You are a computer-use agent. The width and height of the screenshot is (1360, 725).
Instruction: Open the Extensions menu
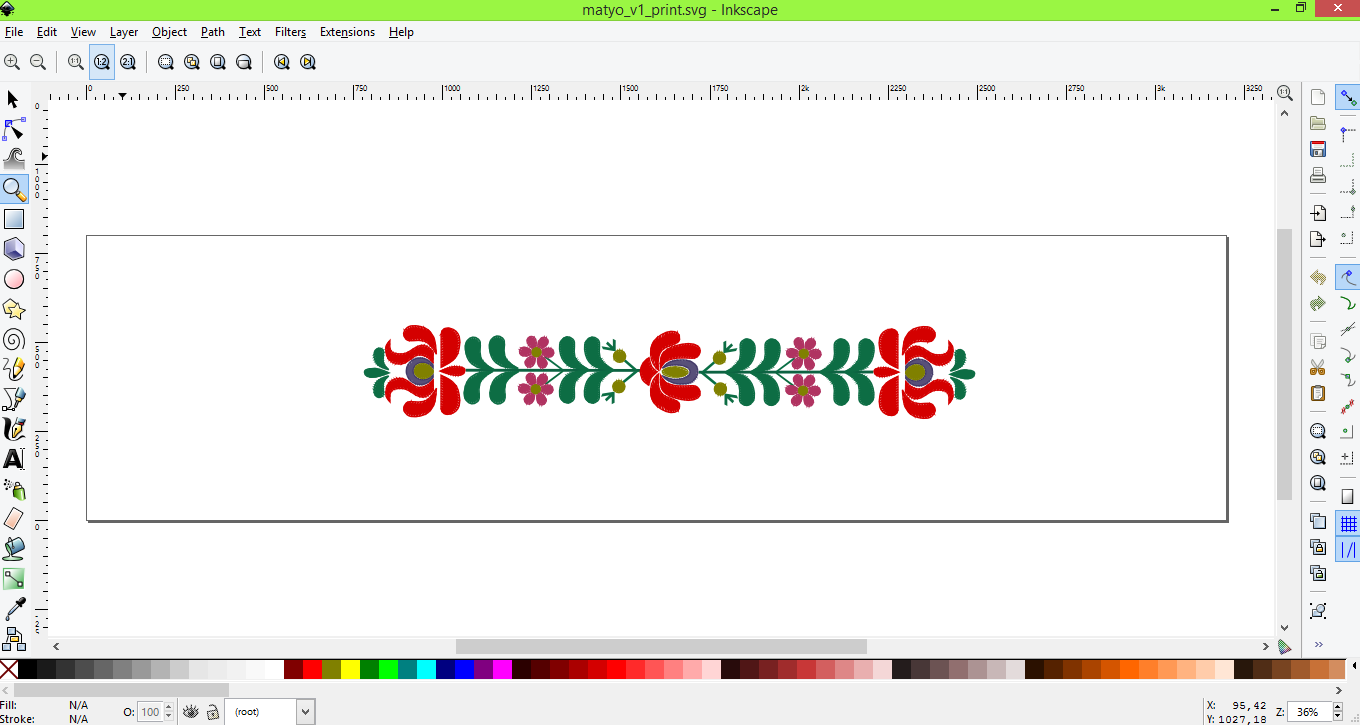[x=347, y=32]
